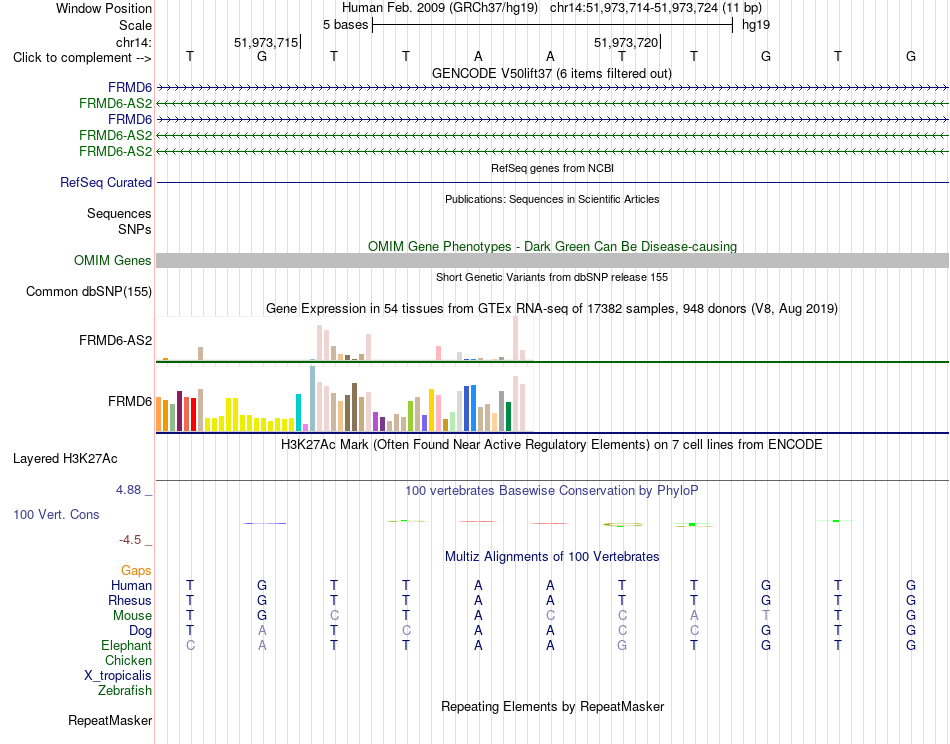Click the Chicken alignment row label
Image resolution: width=950 pixels, height=744 pixels.
(128, 660)
